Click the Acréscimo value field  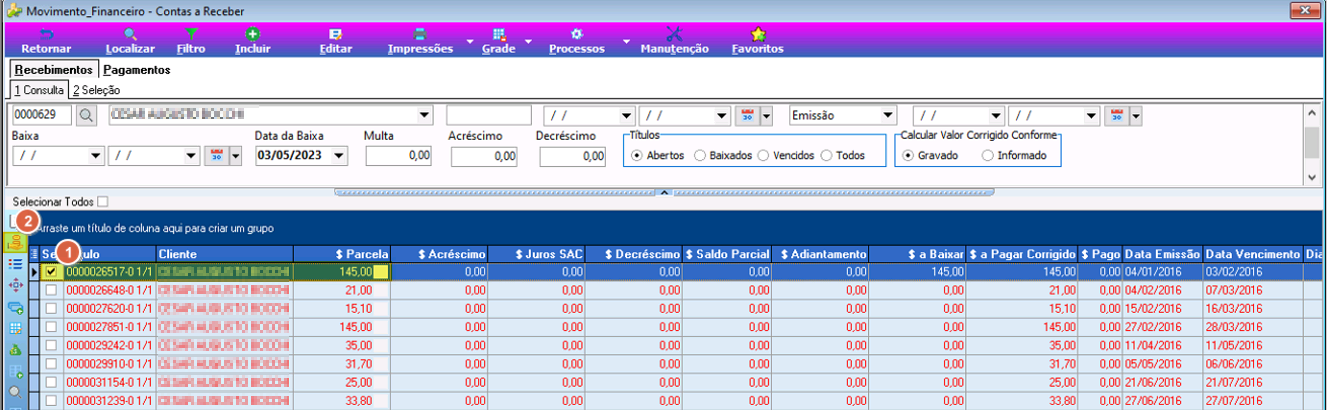point(484,156)
